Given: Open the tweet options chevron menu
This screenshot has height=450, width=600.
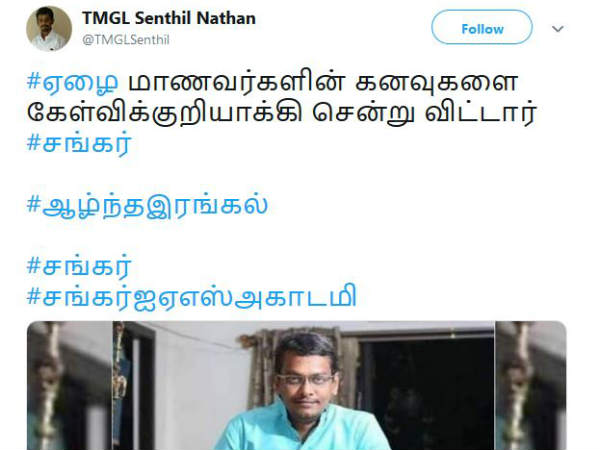Looking at the screenshot, I should (558, 29).
